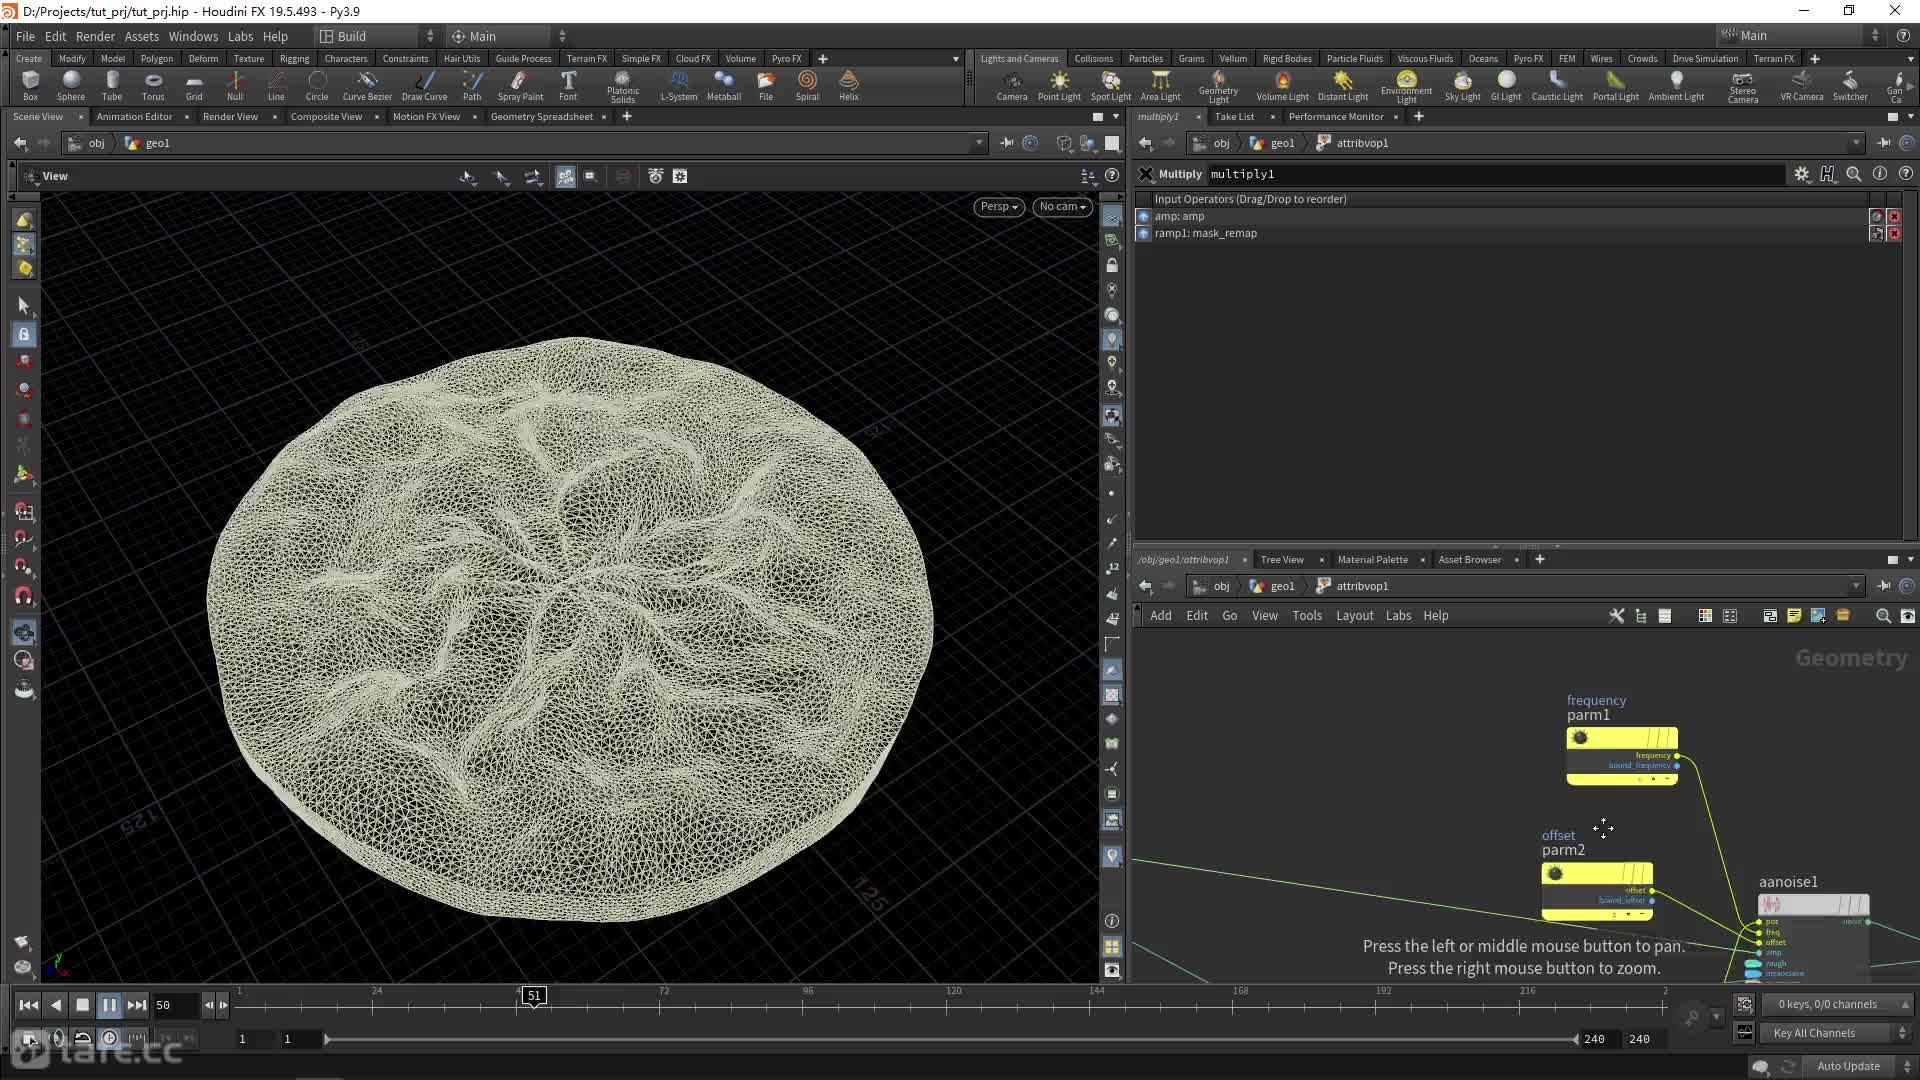This screenshot has height=1080, width=1920.
Task: Toggle real time playback
Action: coord(109,1038)
